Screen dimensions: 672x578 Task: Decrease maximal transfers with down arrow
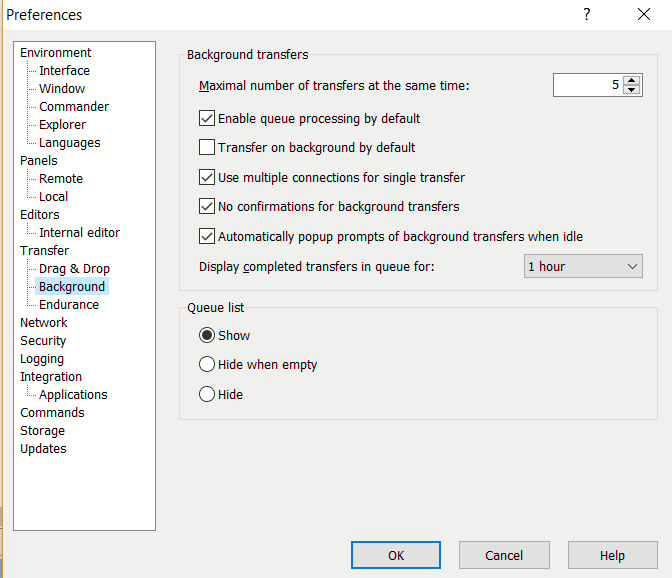631,91
